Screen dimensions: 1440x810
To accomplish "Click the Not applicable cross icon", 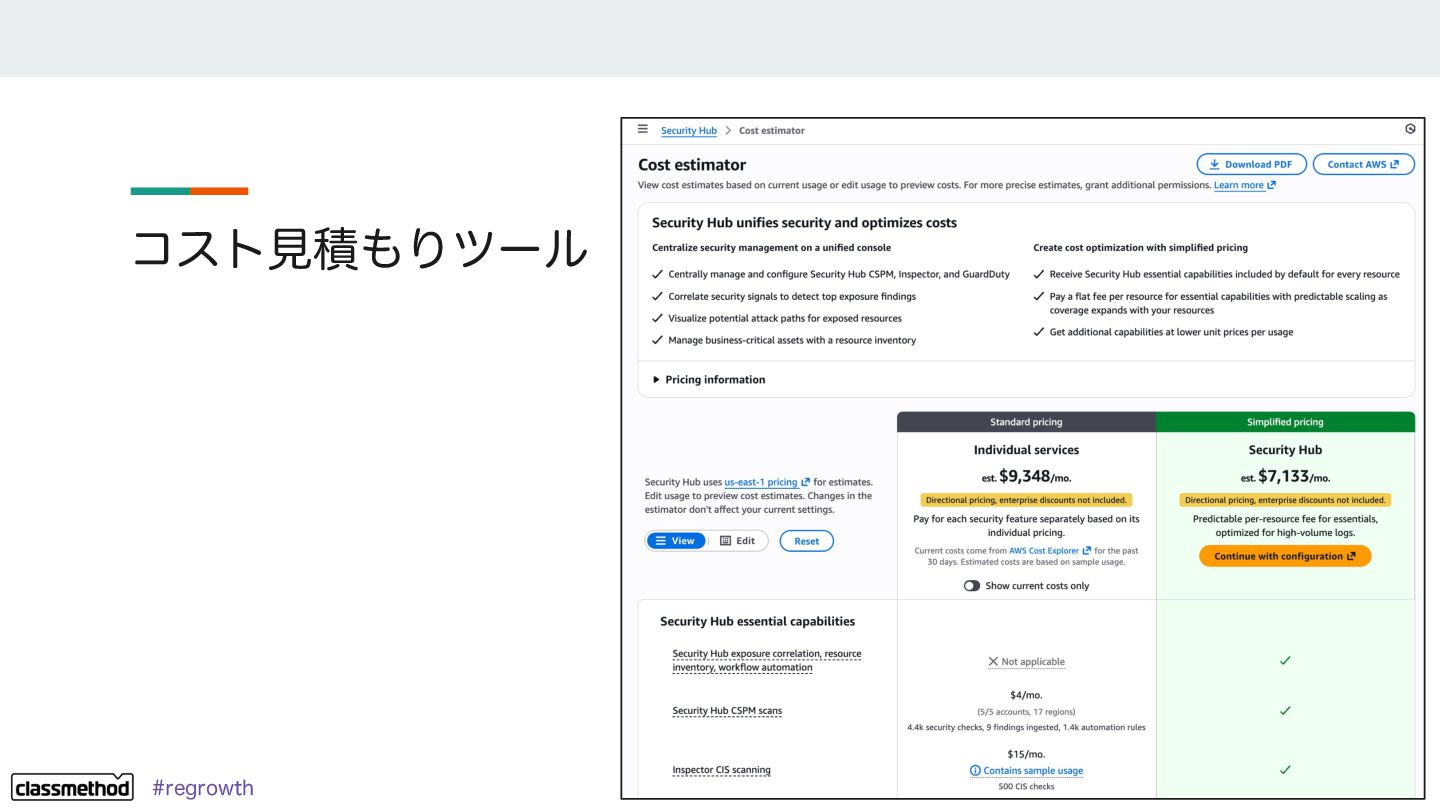I will [993, 662].
